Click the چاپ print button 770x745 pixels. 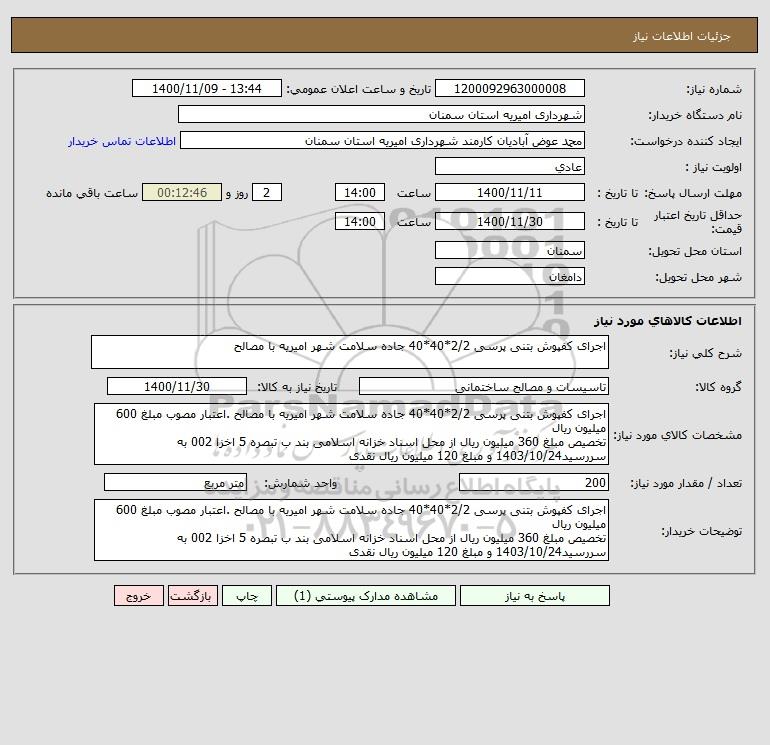click(247, 596)
